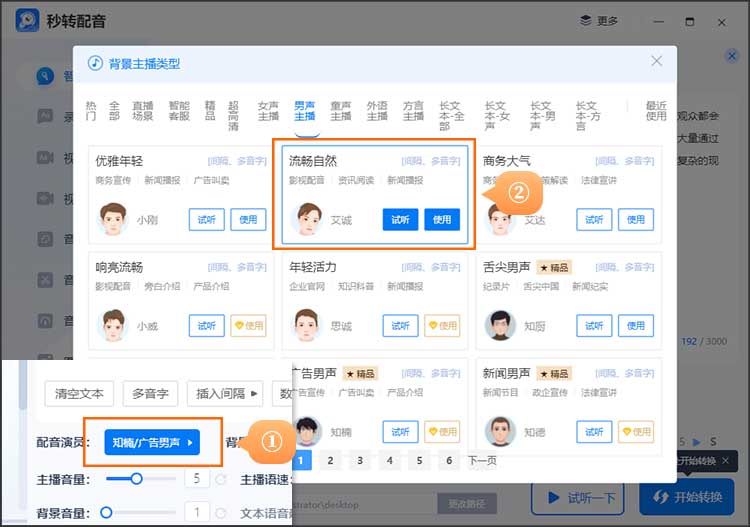Viewport: 750px width, 527px height.
Task: Reset 主播音量 with the circular arrow icon
Action: 221,479
